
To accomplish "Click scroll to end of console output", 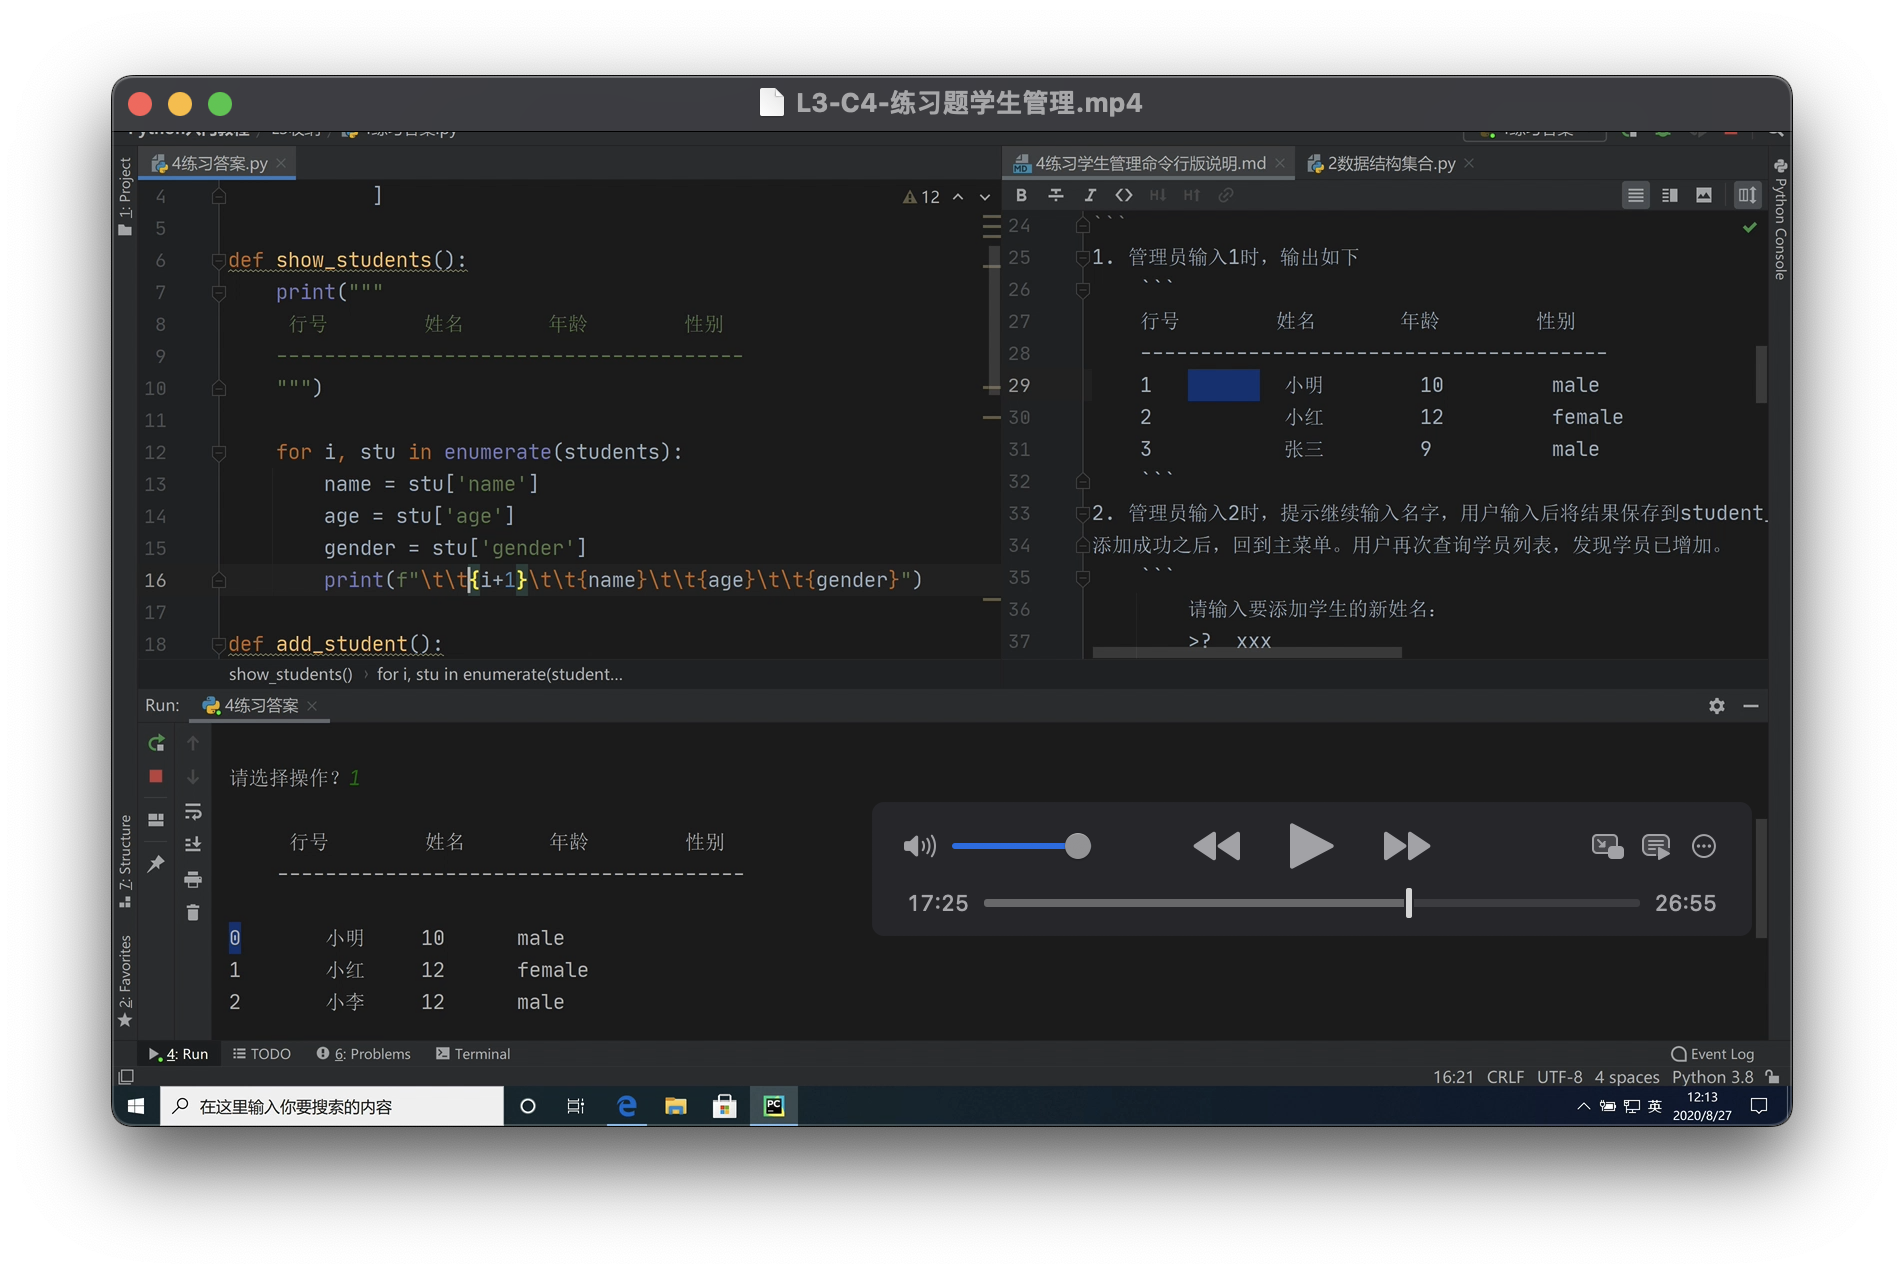I will click(193, 844).
